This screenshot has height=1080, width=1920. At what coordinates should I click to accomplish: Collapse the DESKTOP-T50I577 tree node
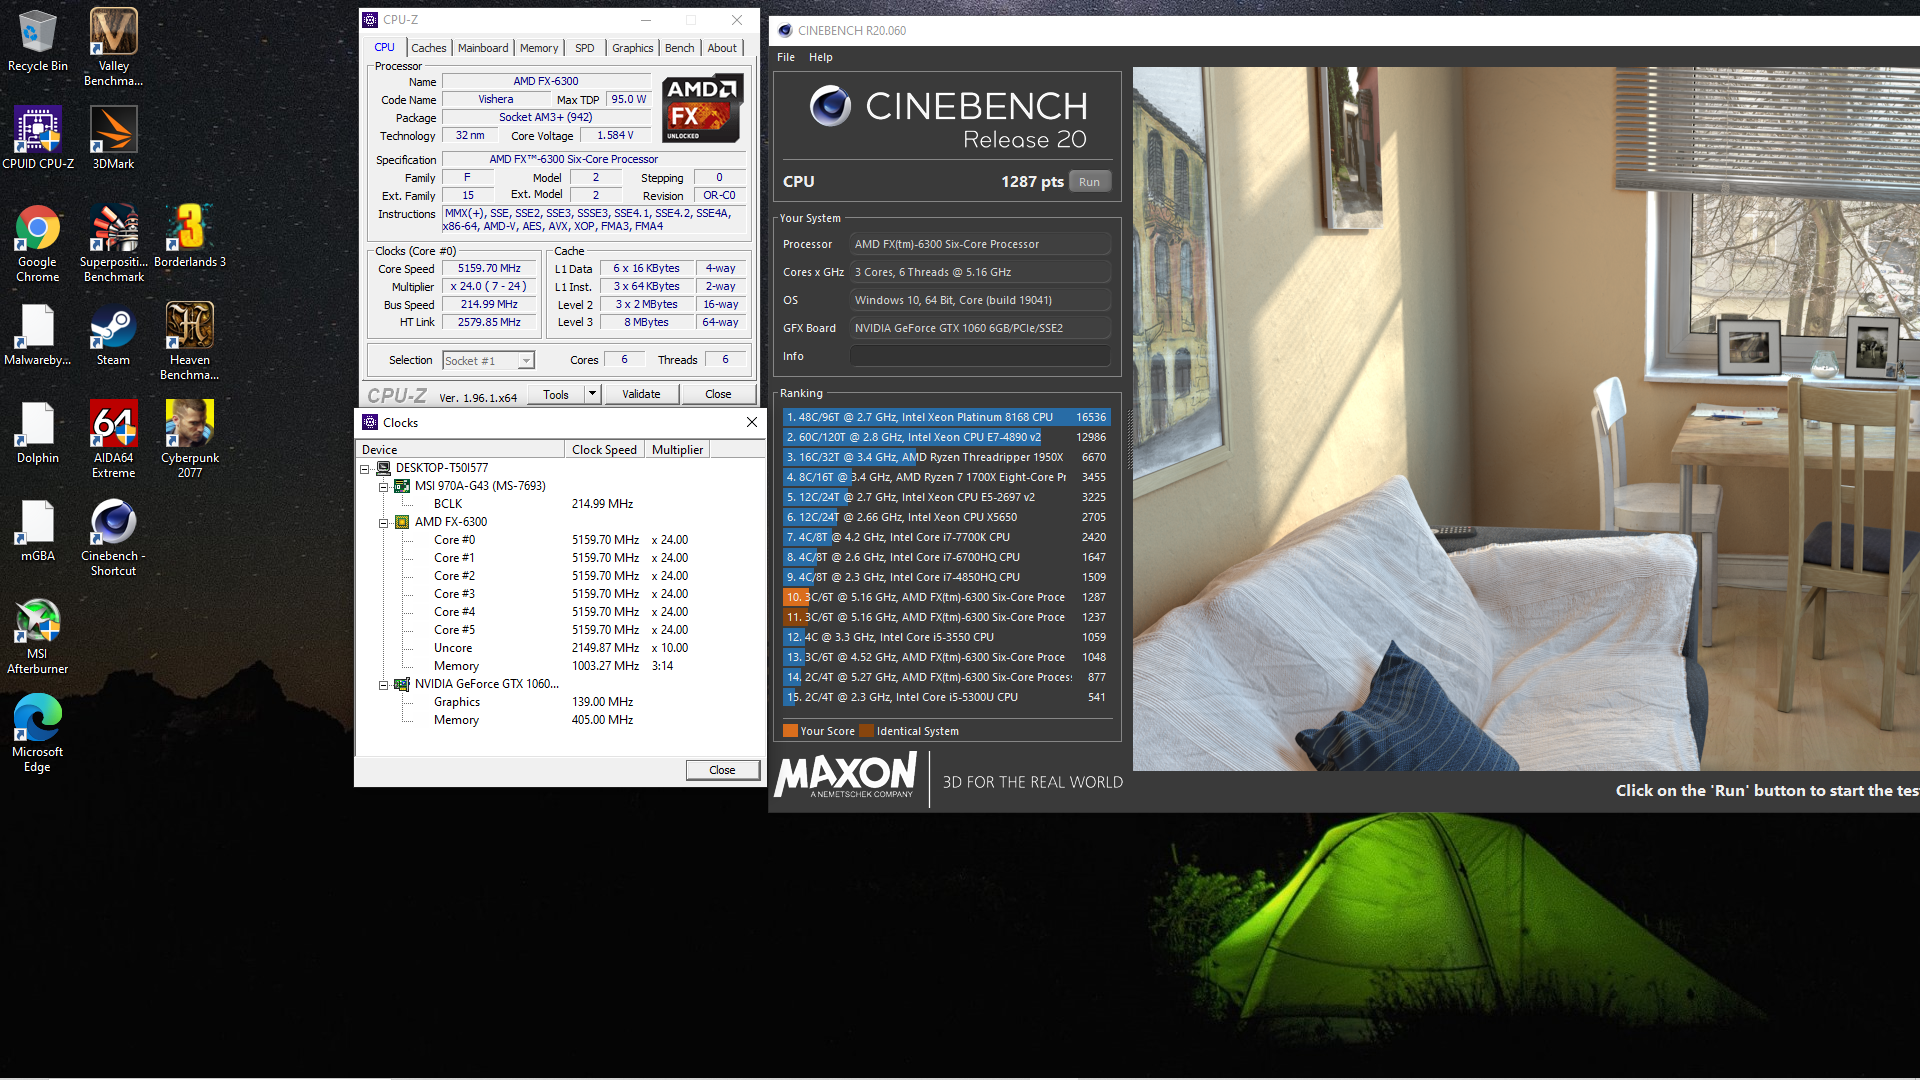365,468
